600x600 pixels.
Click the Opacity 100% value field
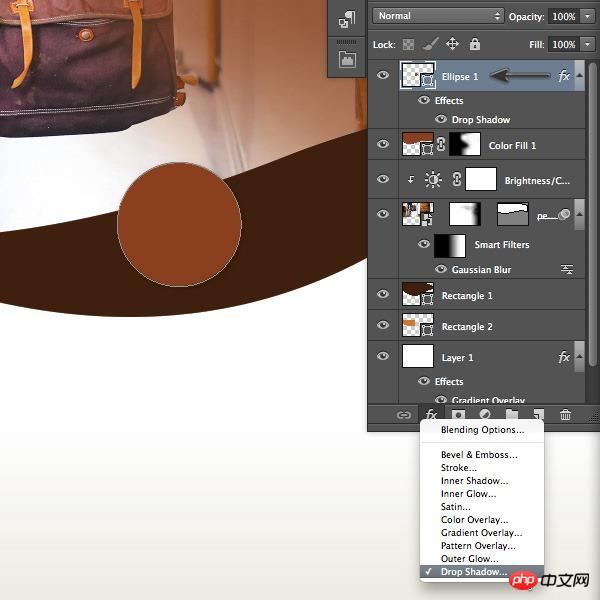(564, 16)
